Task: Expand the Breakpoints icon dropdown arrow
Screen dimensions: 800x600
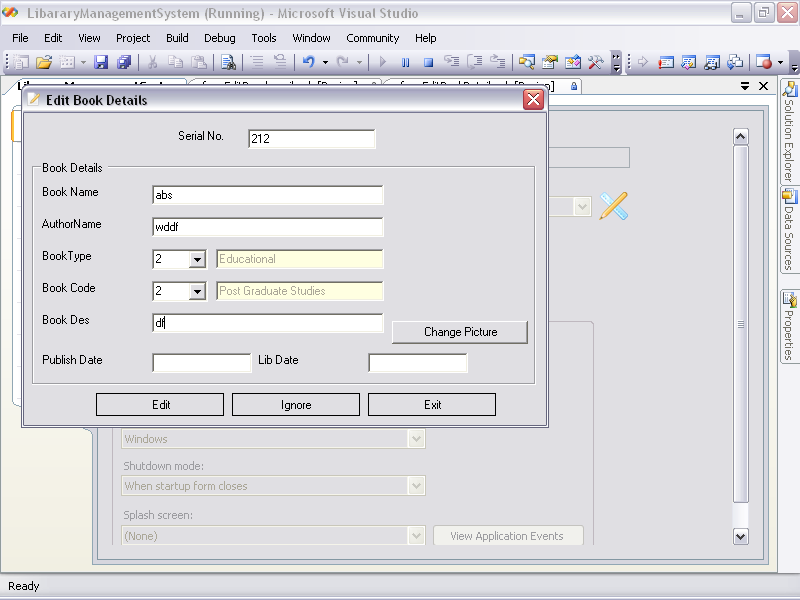Action: (780, 63)
